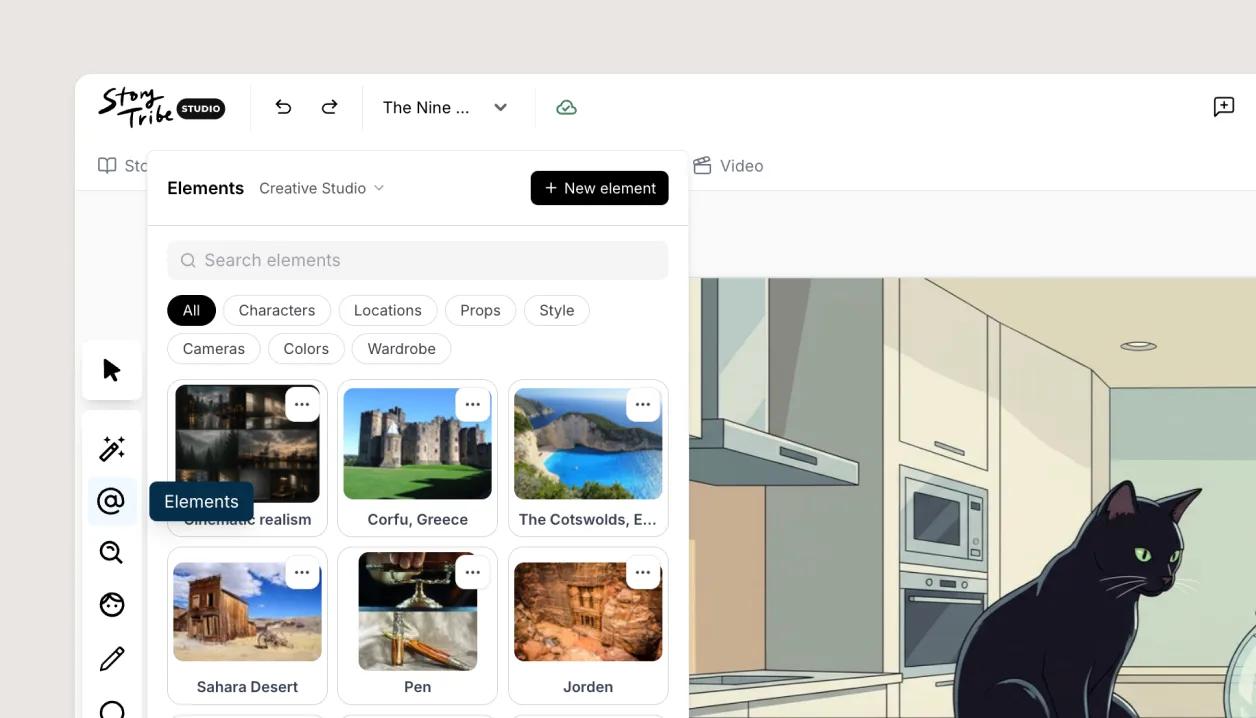Open options for The Cotswolds card
1256x718 pixels.
643,405
